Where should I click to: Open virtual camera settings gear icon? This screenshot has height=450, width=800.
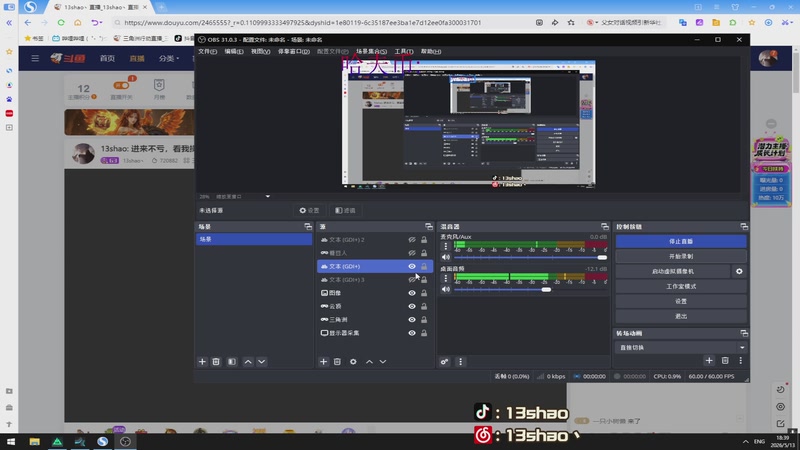pyautogui.click(x=739, y=271)
